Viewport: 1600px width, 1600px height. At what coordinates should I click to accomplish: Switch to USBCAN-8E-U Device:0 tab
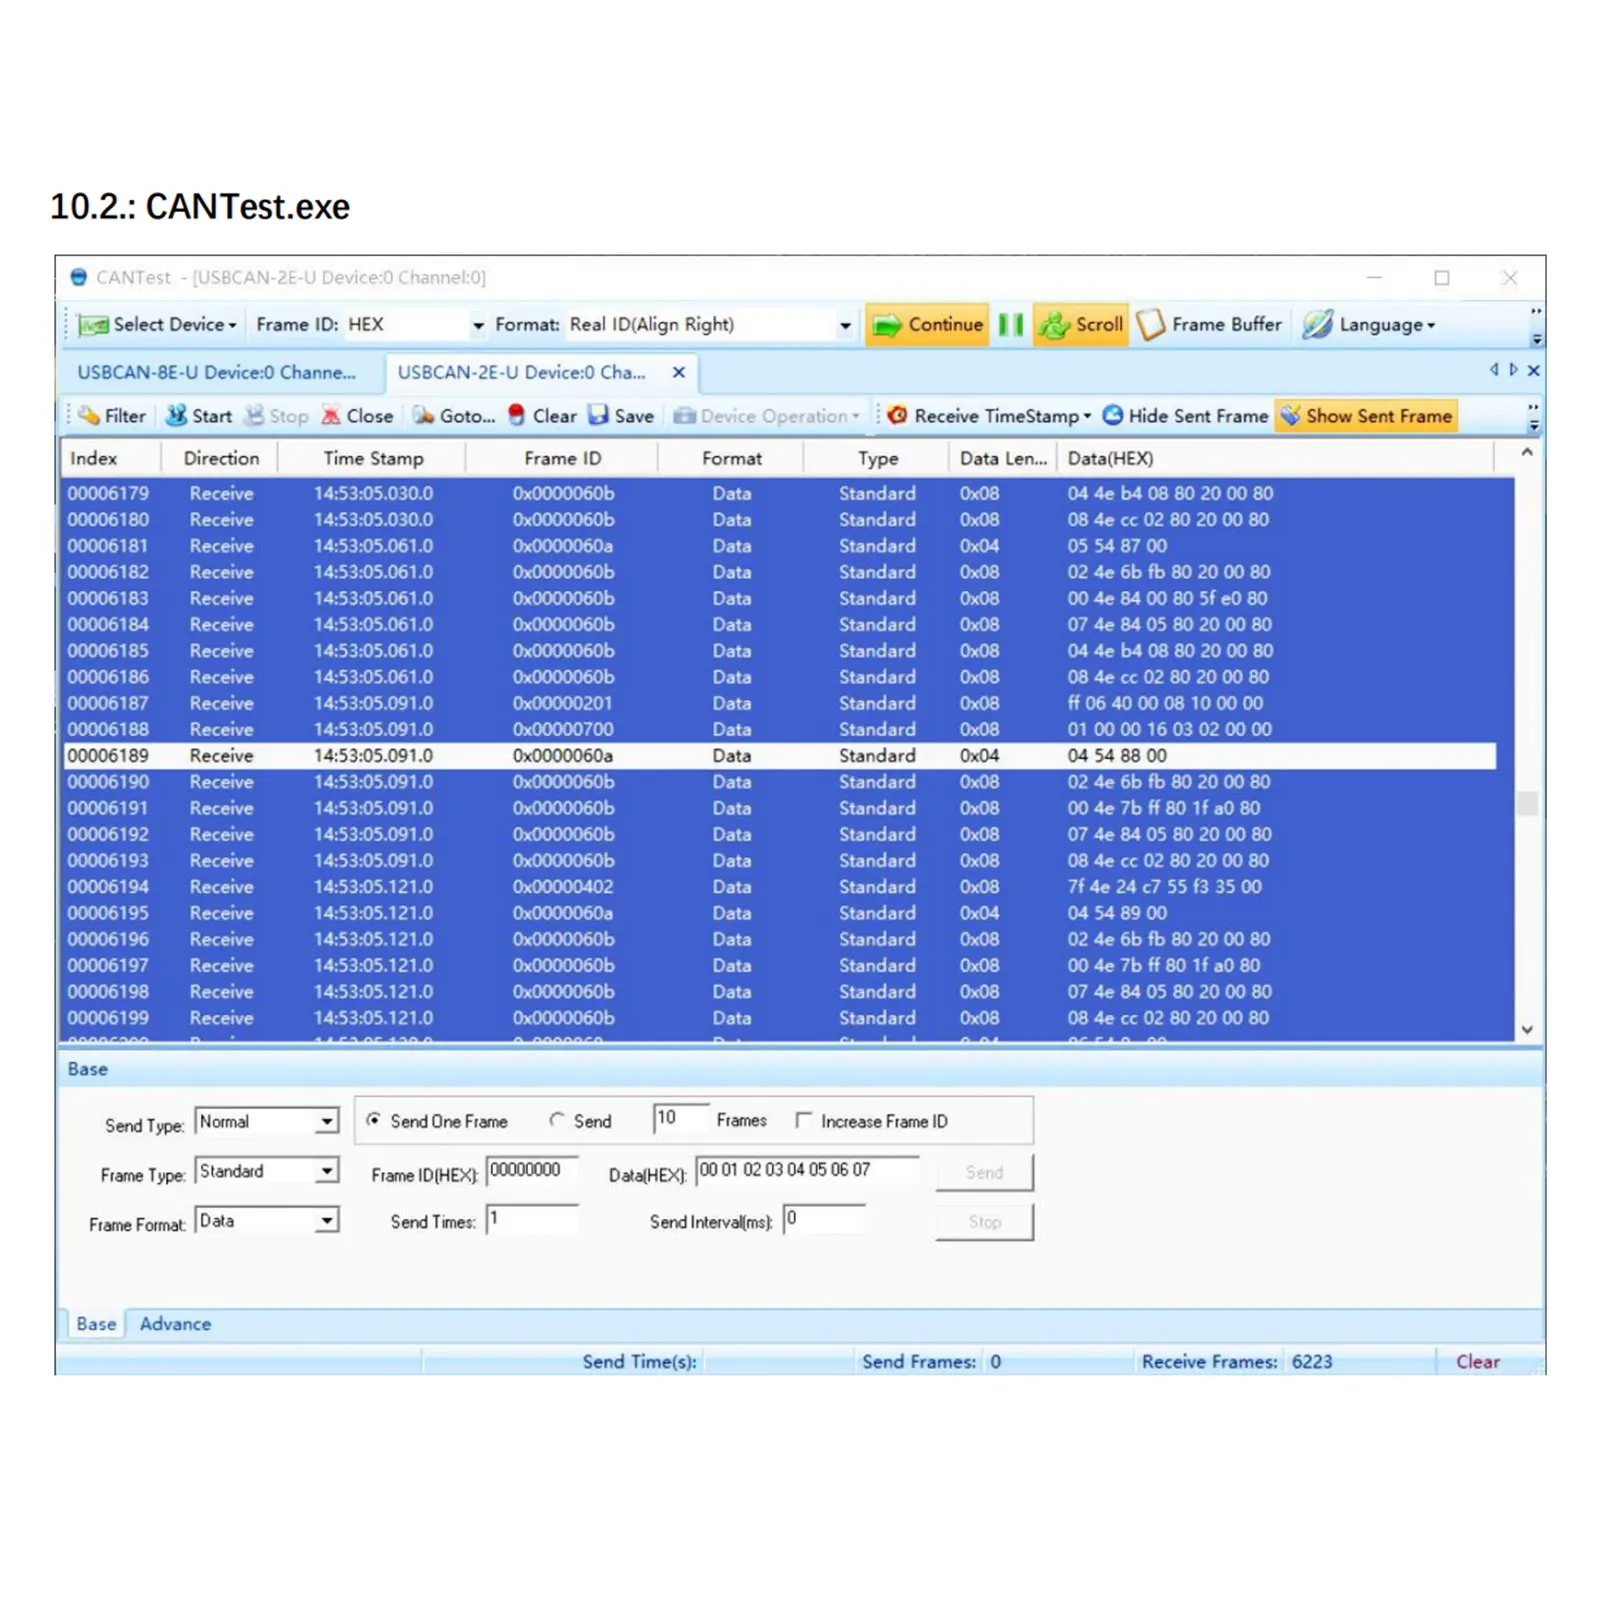[217, 372]
